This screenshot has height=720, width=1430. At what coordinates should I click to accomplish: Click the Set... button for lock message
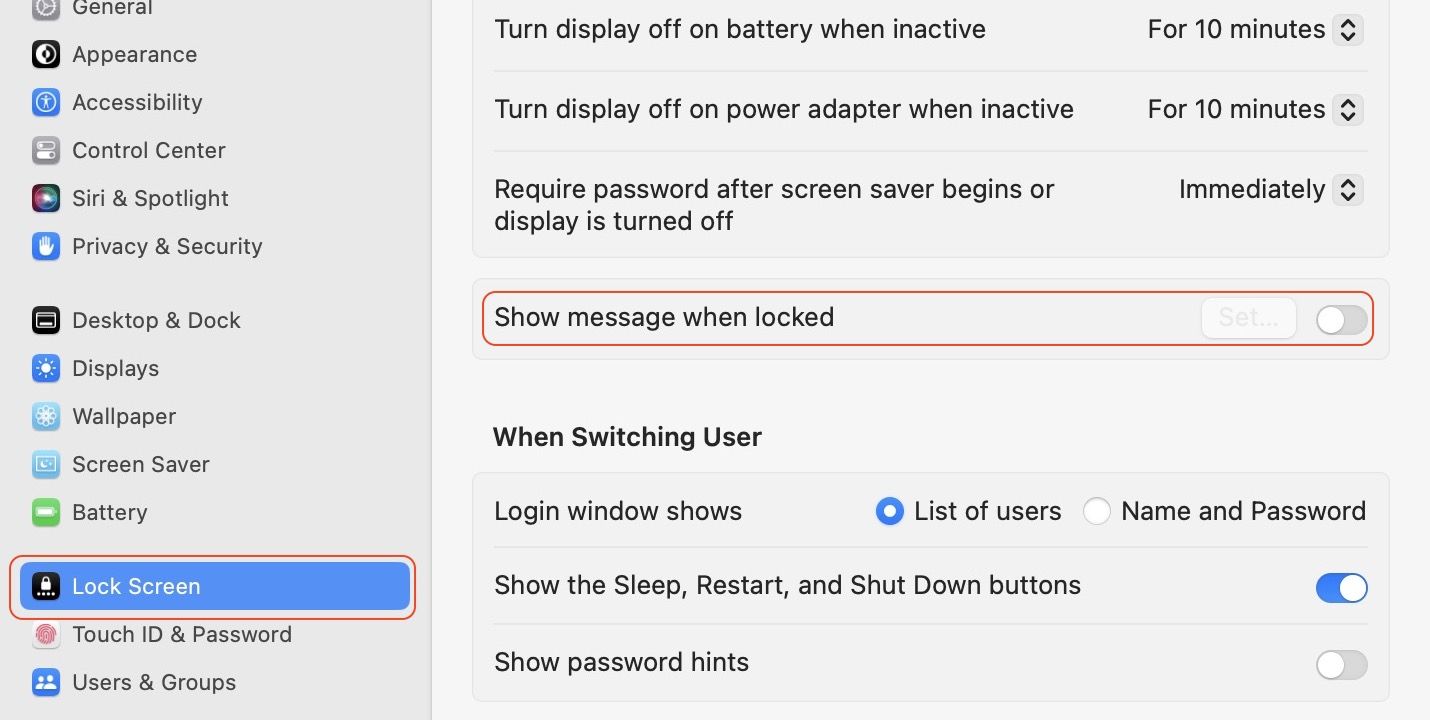pos(1248,317)
